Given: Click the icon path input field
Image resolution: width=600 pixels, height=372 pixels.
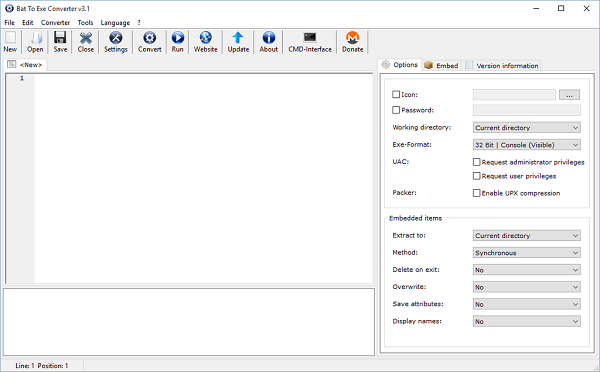Looking at the screenshot, I should (514, 95).
